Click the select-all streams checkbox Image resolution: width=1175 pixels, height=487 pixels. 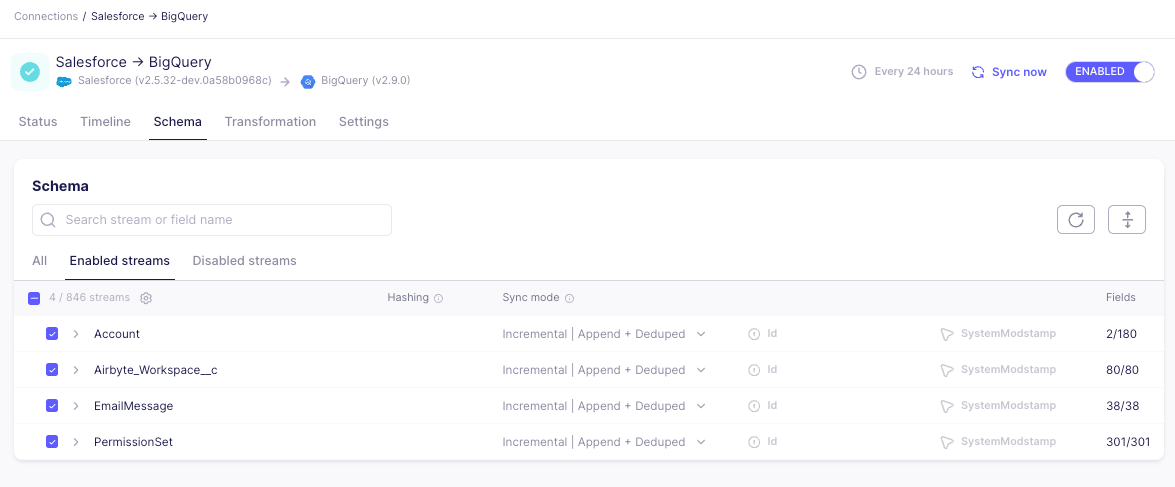coord(34,298)
